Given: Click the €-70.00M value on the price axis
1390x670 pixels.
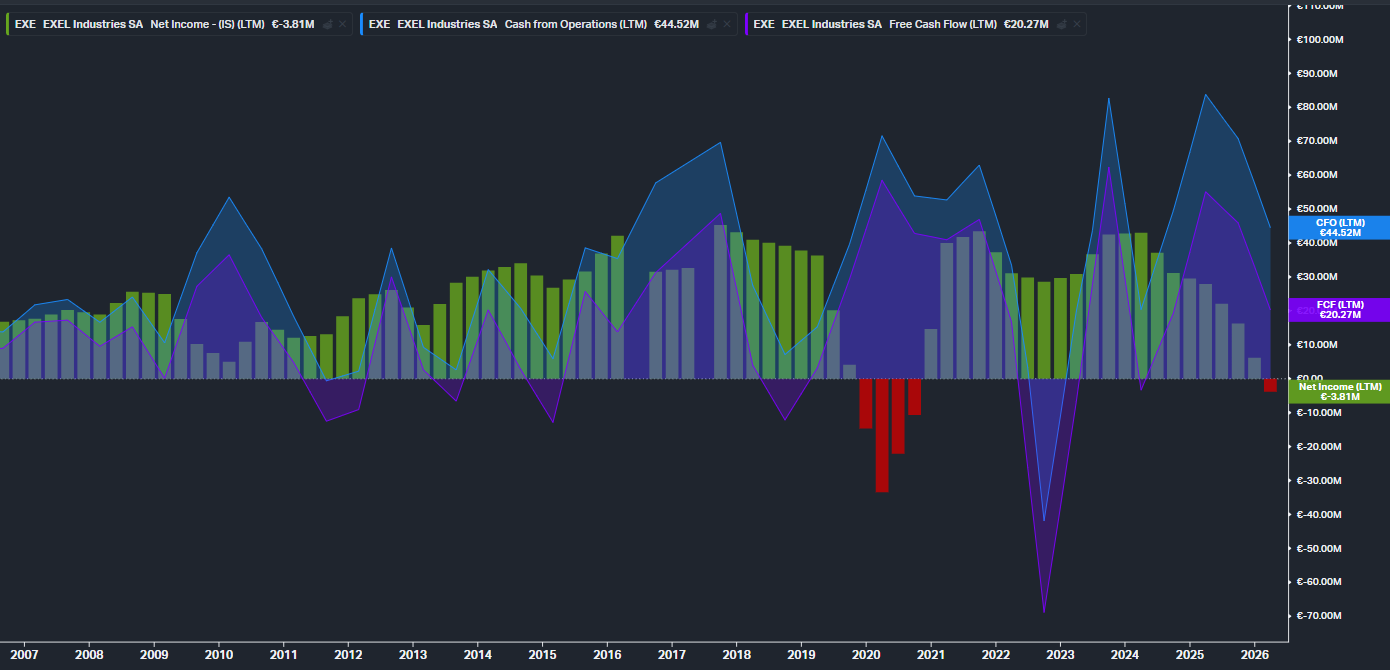Looking at the screenshot, I should click(x=1319, y=616).
